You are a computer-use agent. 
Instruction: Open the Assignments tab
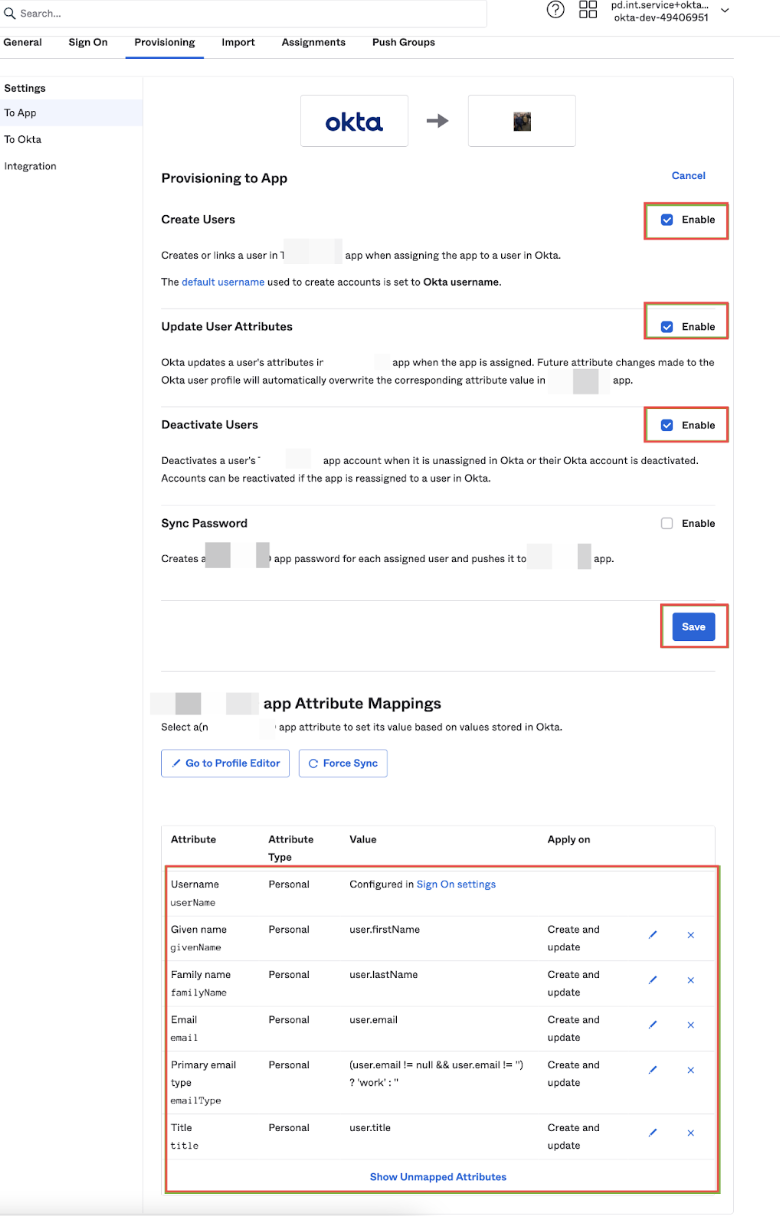point(314,42)
